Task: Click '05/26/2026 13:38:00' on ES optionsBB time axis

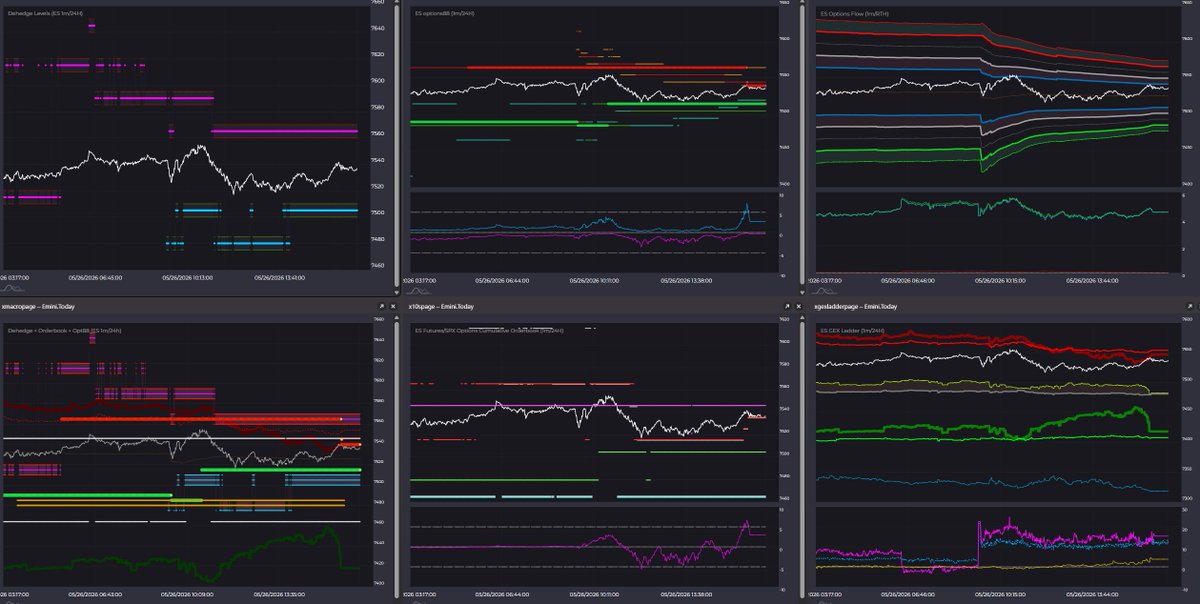Action: pyautogui.click(x=685, y=281)
